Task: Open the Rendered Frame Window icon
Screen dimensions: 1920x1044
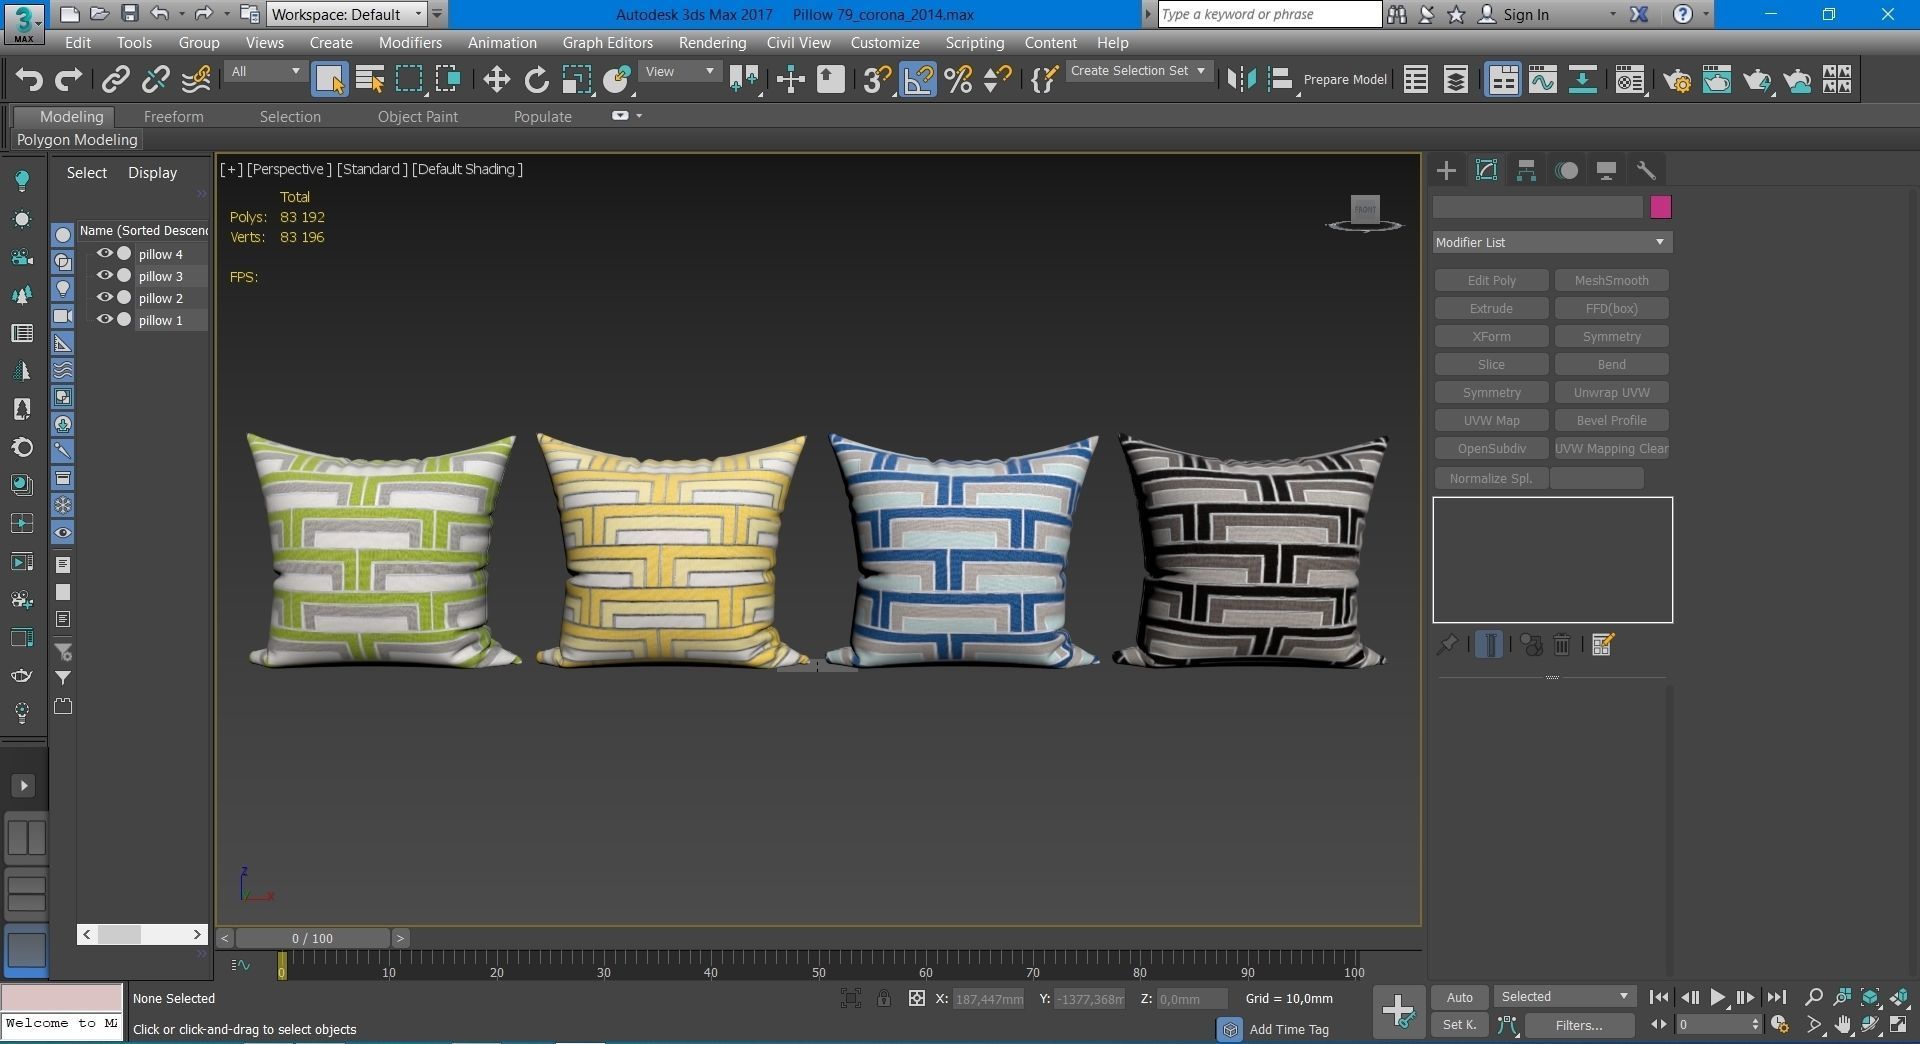Action: coord(1717,80)
